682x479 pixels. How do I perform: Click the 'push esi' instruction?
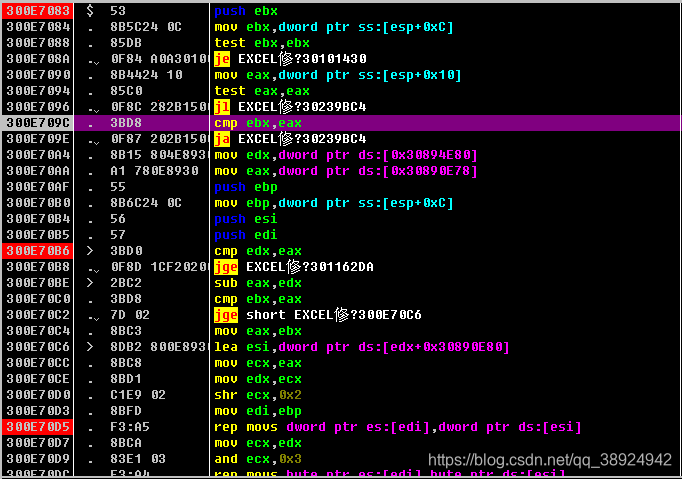[246, 219]
